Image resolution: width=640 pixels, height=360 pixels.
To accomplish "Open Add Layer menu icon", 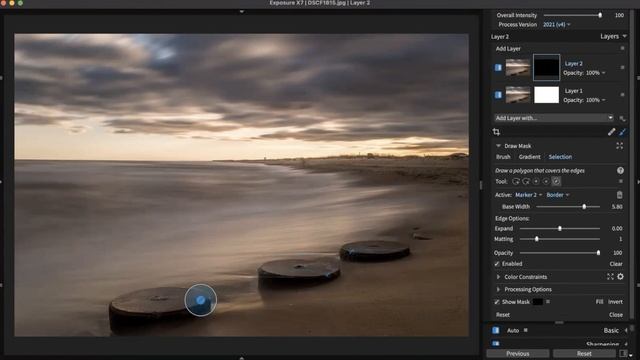I will [622, 48].
